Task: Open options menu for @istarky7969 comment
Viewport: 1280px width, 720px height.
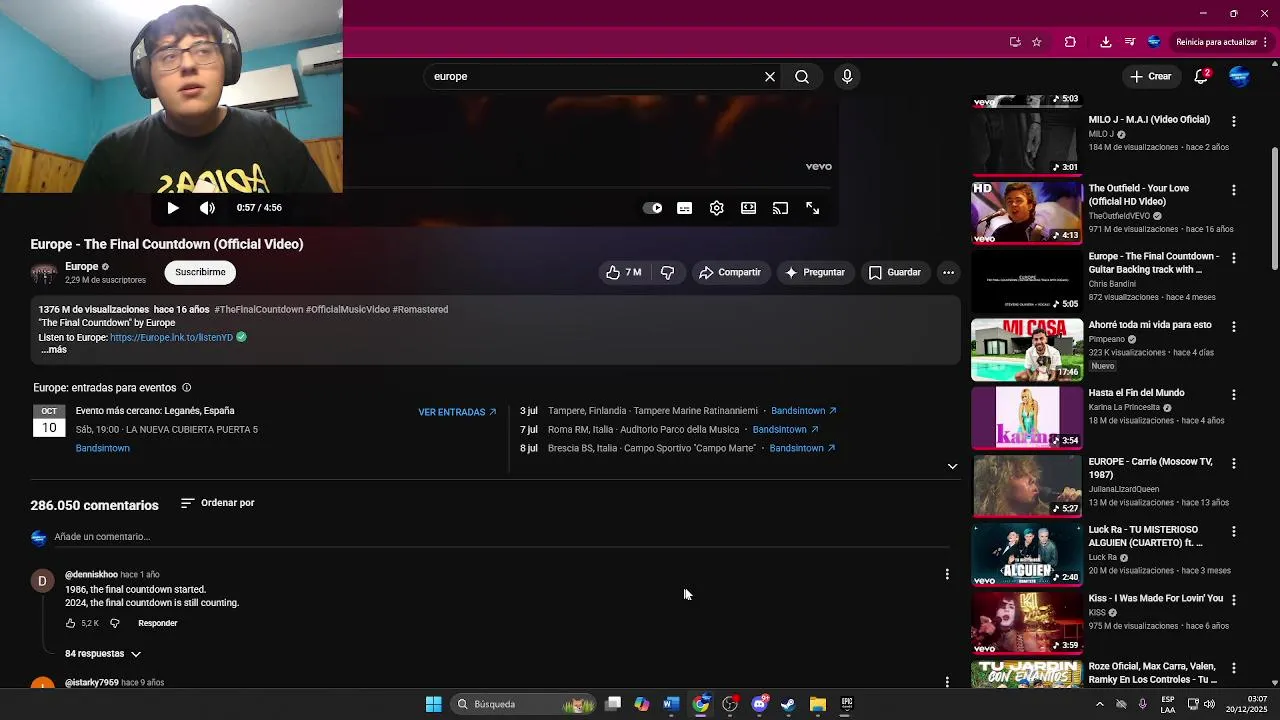Action: point(947,682)
